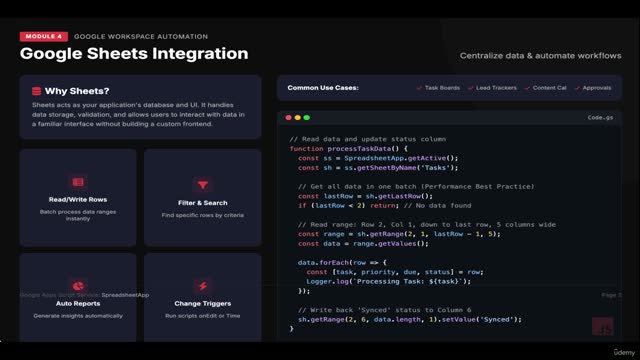Click the GOOGLE WORKSPACE AUTOMATION subtitle
The height and width of the screenshot is (360, 640).
pos(141,36)
